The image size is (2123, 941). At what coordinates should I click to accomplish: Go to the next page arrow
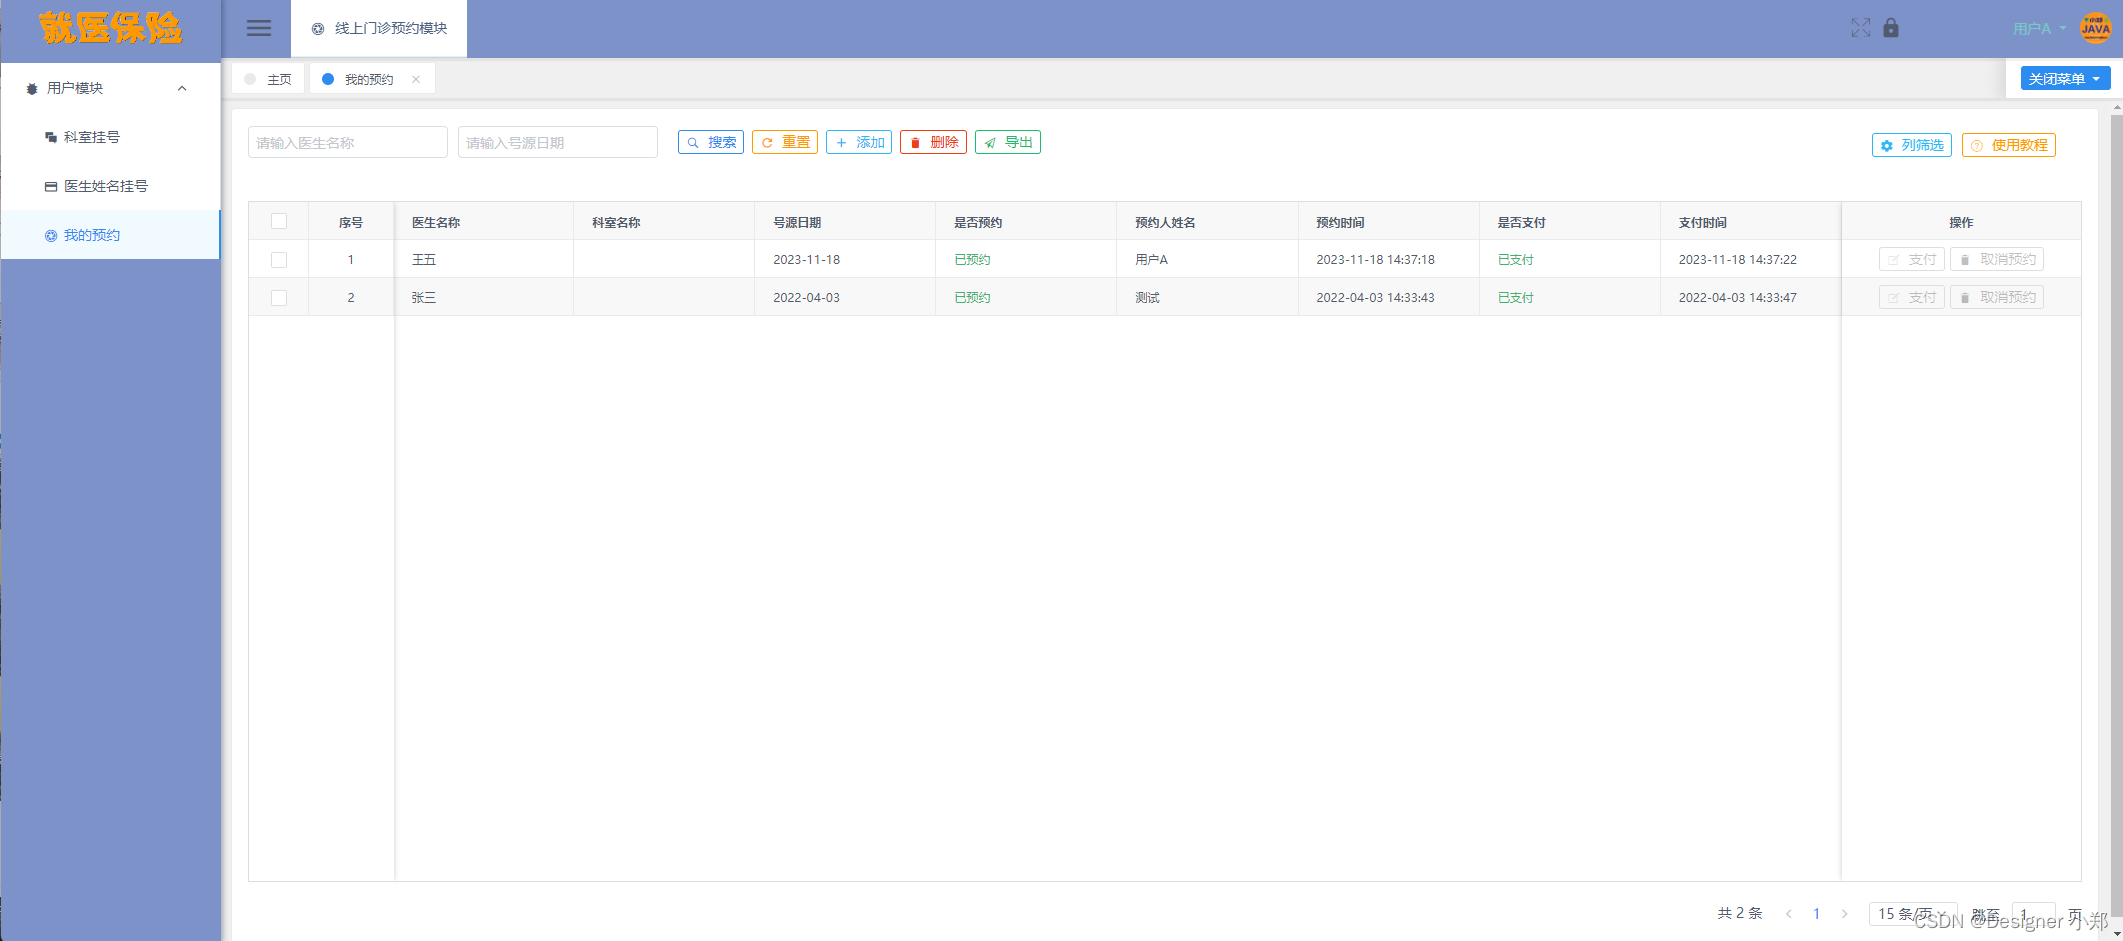(1844, 913)
